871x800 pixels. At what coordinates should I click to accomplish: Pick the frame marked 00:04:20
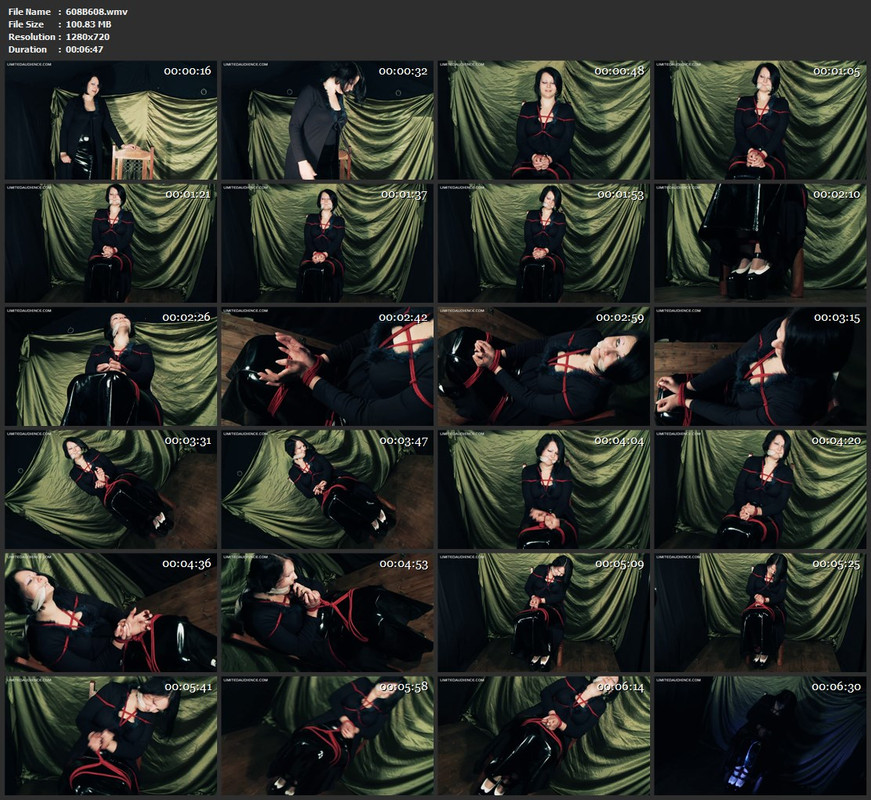(760, 489)
